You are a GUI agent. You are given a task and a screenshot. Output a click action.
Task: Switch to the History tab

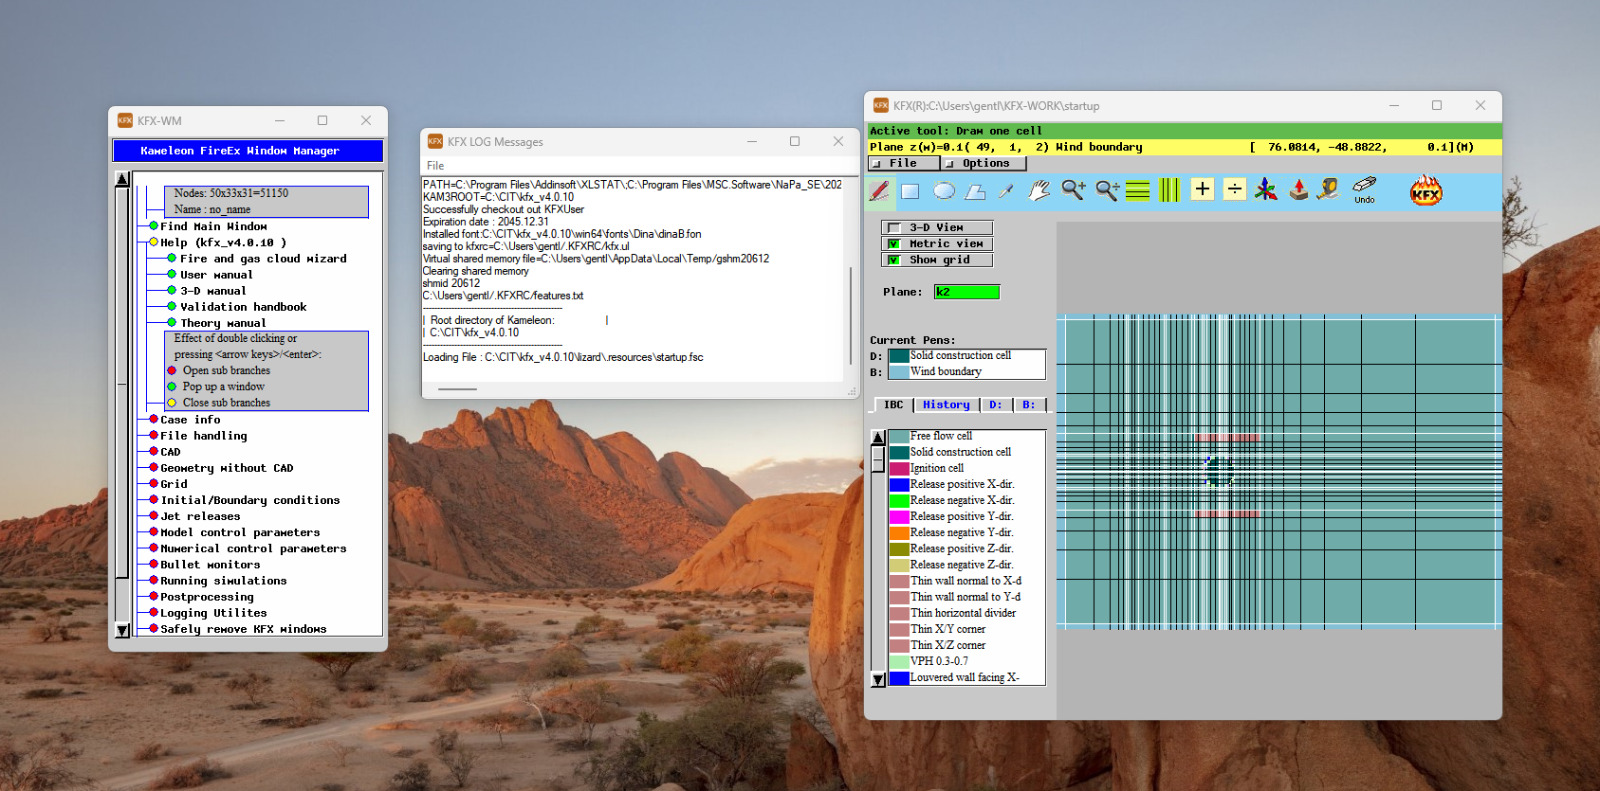pos(946,405)
